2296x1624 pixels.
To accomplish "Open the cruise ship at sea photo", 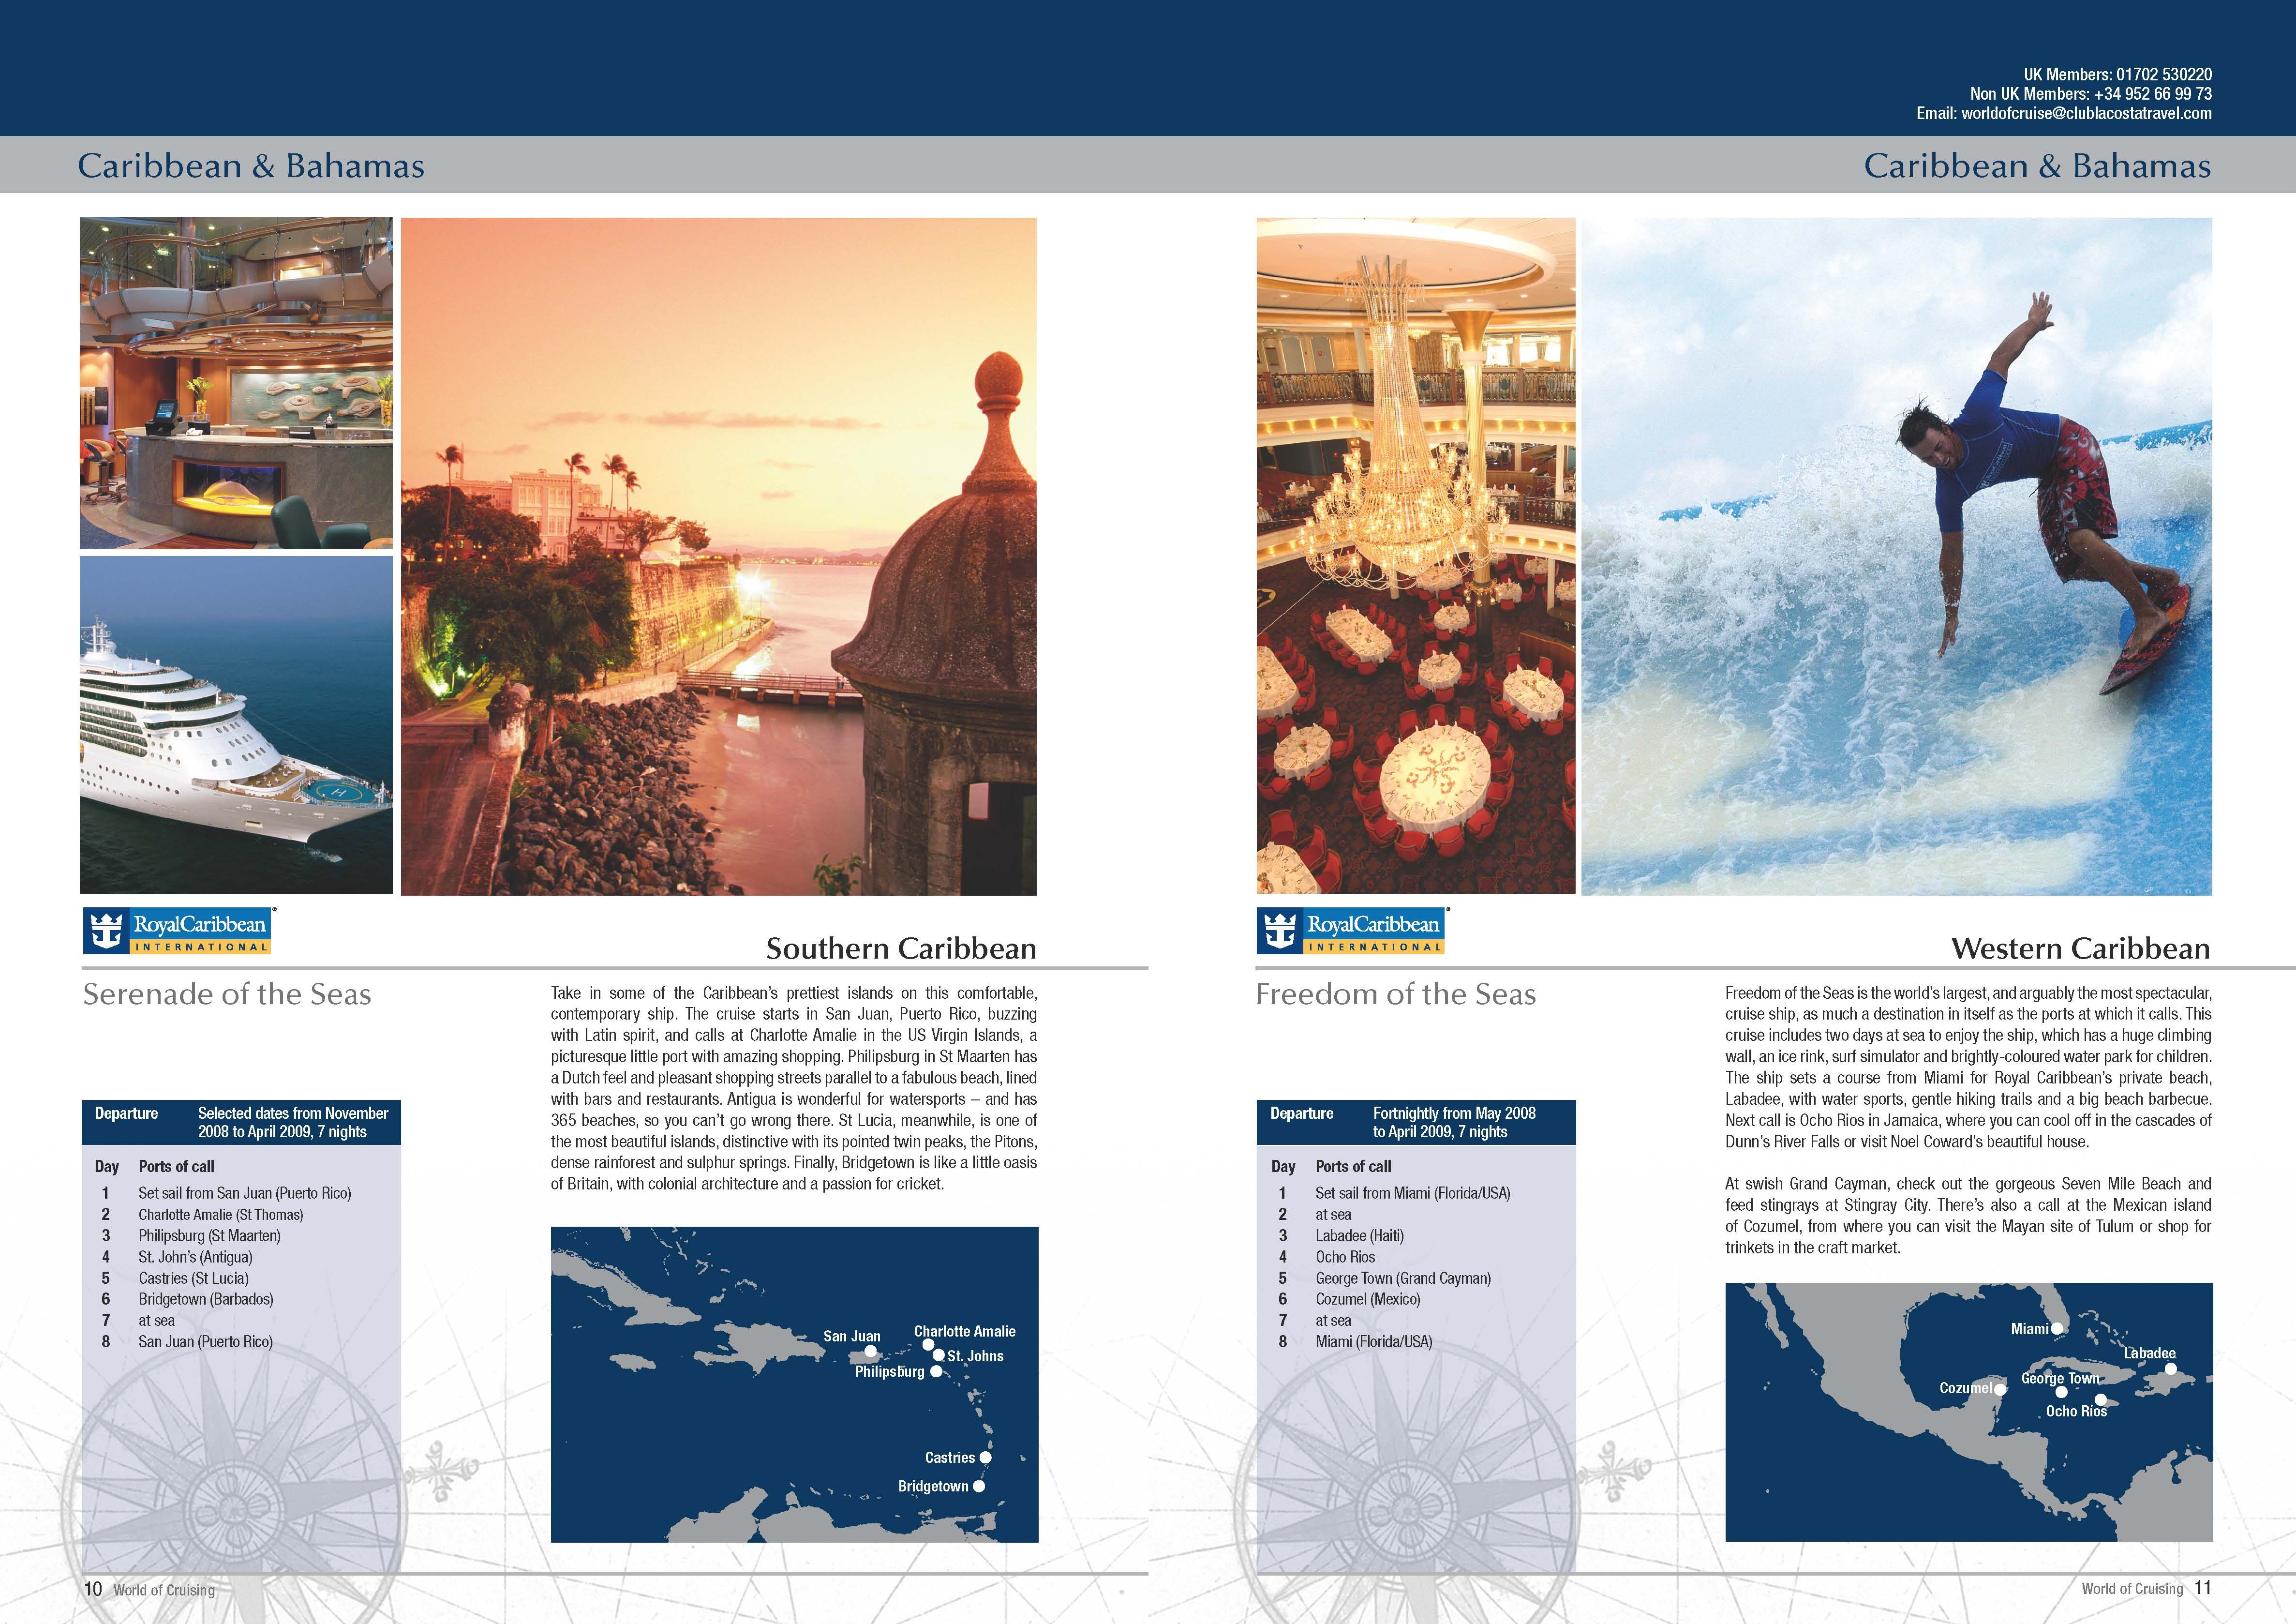I will point(236,725).
